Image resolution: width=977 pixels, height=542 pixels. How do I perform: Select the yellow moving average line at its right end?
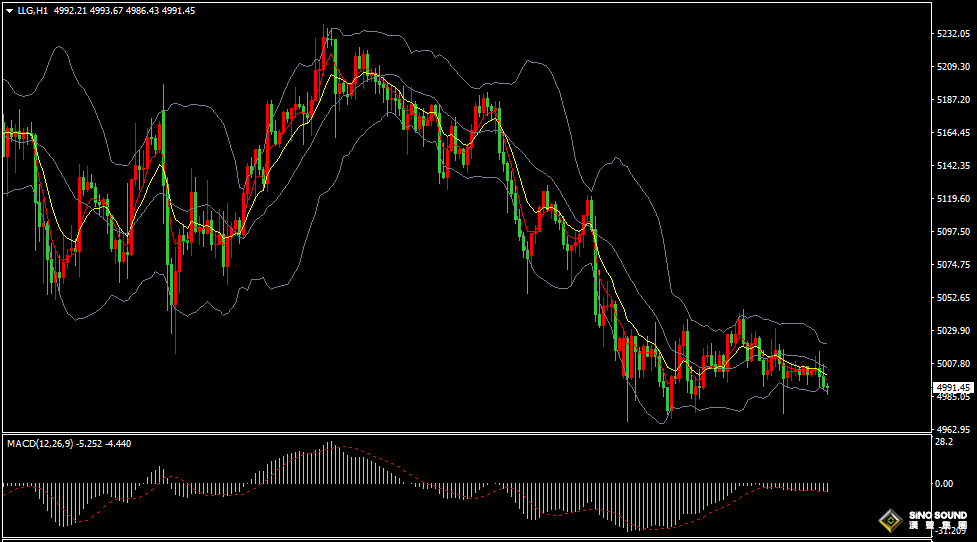coord(825,373)
